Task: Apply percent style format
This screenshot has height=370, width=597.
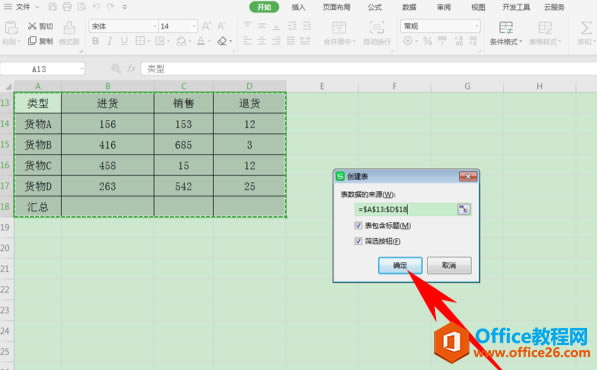Action: (x=428, y=41)
